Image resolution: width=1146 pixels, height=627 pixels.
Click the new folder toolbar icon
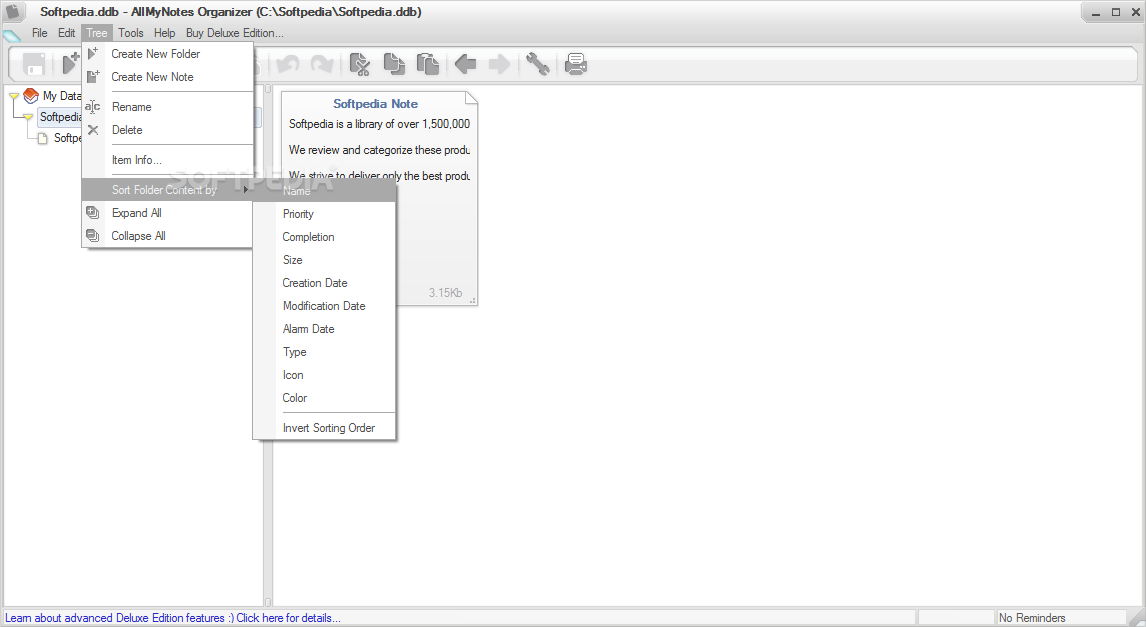[71, 64]
